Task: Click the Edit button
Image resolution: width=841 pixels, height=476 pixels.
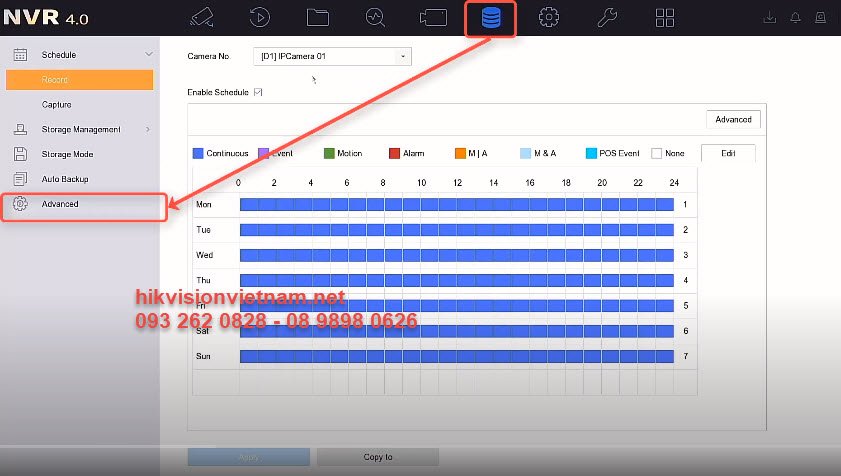Action: [x=728, y=153]
